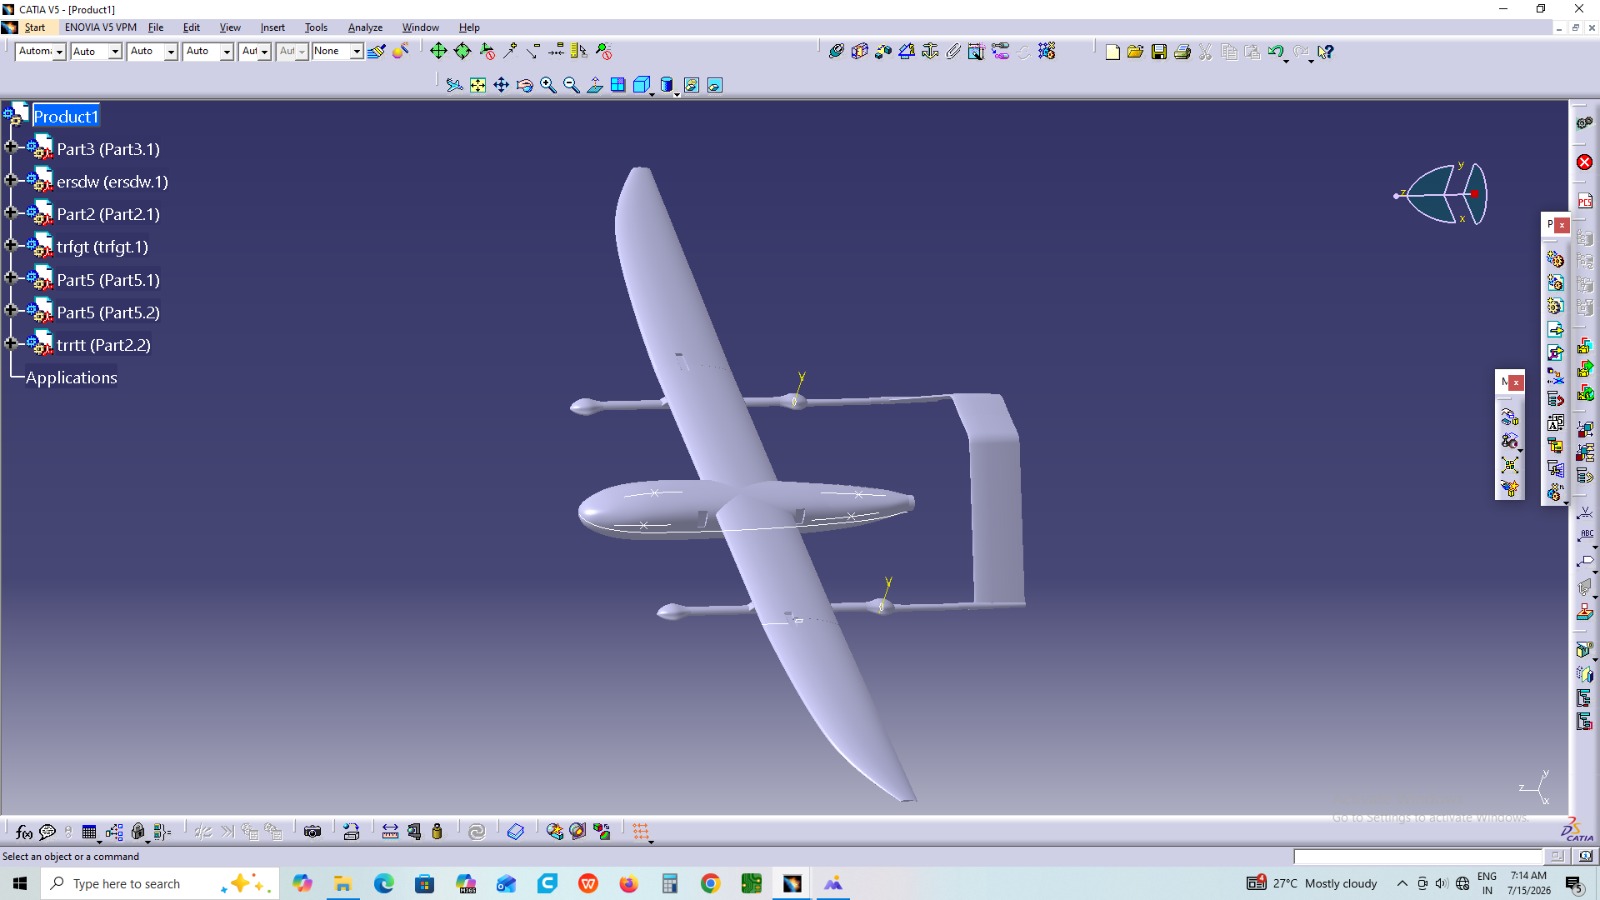Click the Fly Mode airplane icon
This screenshot has height=900, width=1600.
454,86
